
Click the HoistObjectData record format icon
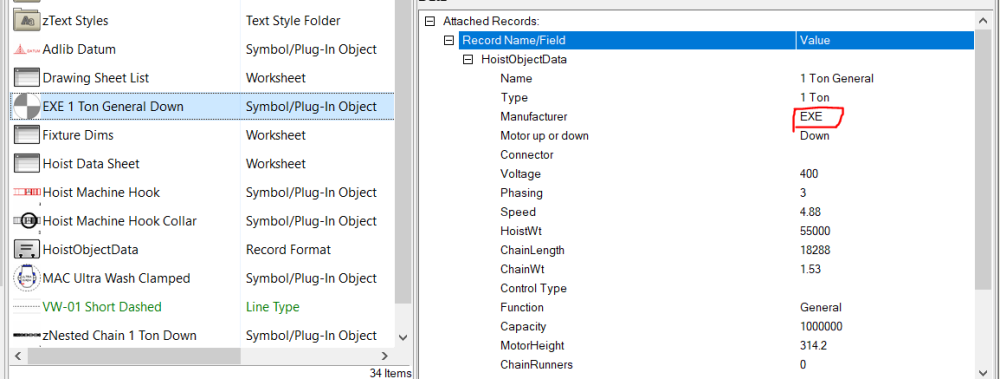point(27,249)
